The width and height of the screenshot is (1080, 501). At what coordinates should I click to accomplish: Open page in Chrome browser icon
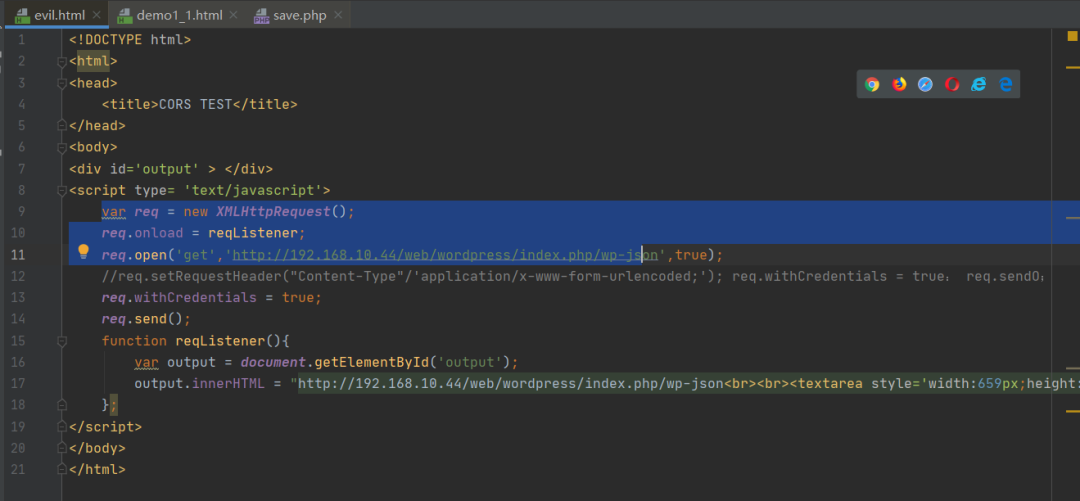pyautogui.click(x=872, y=85)
